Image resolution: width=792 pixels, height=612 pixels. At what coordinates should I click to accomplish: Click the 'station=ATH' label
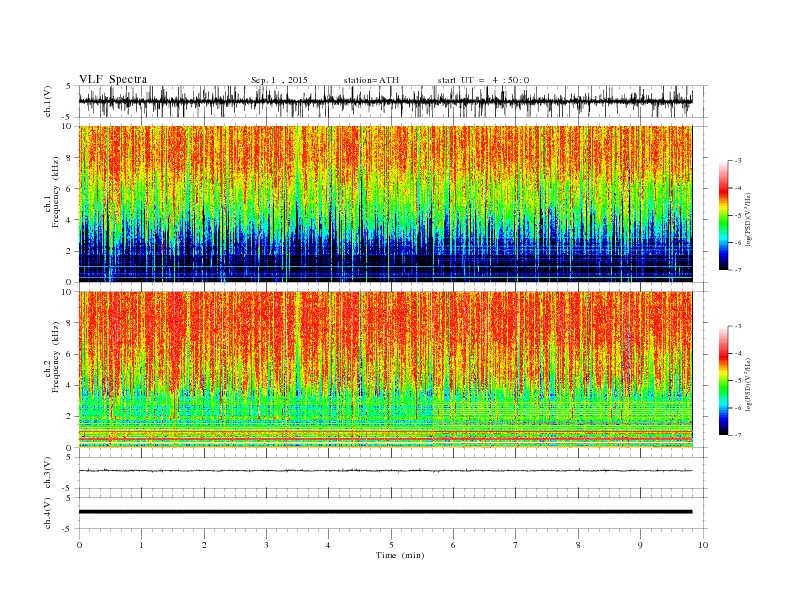(x=371, y=80)
